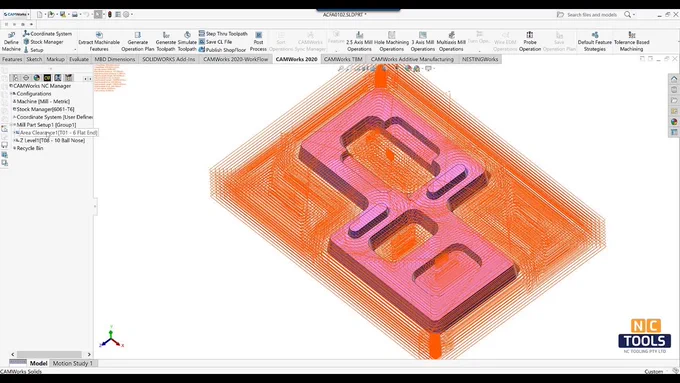Image resolution: width=680 pixels, height=383 pixels.
Task: Switch to the Features ribbon tab
Action: (12, 59)
